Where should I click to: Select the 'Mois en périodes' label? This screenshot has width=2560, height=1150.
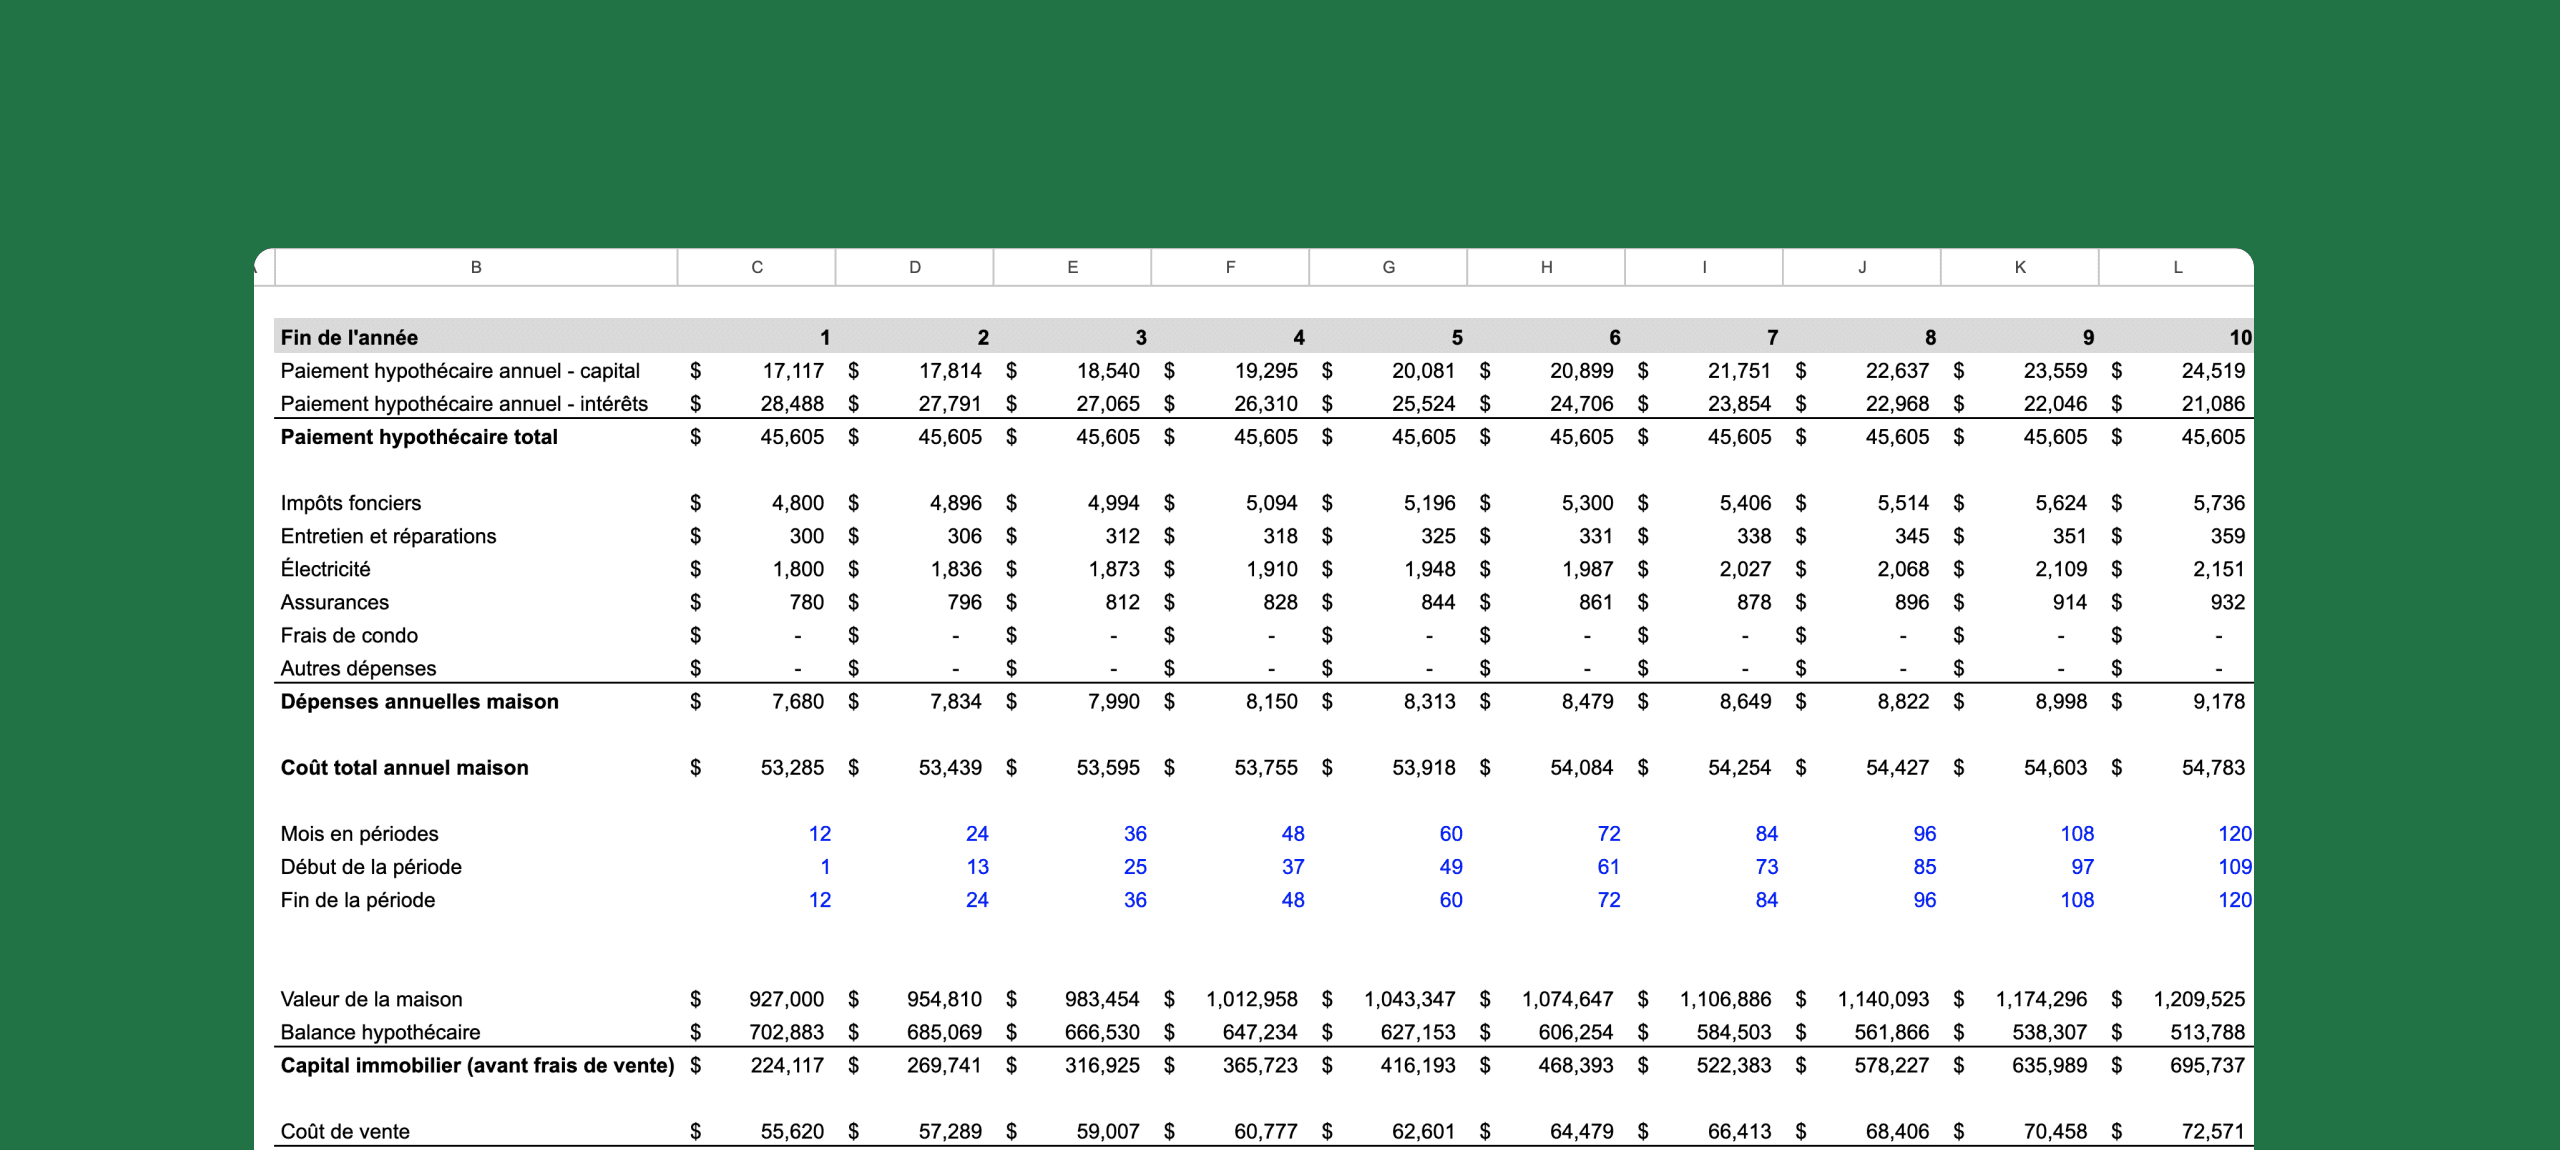(359, 834)
